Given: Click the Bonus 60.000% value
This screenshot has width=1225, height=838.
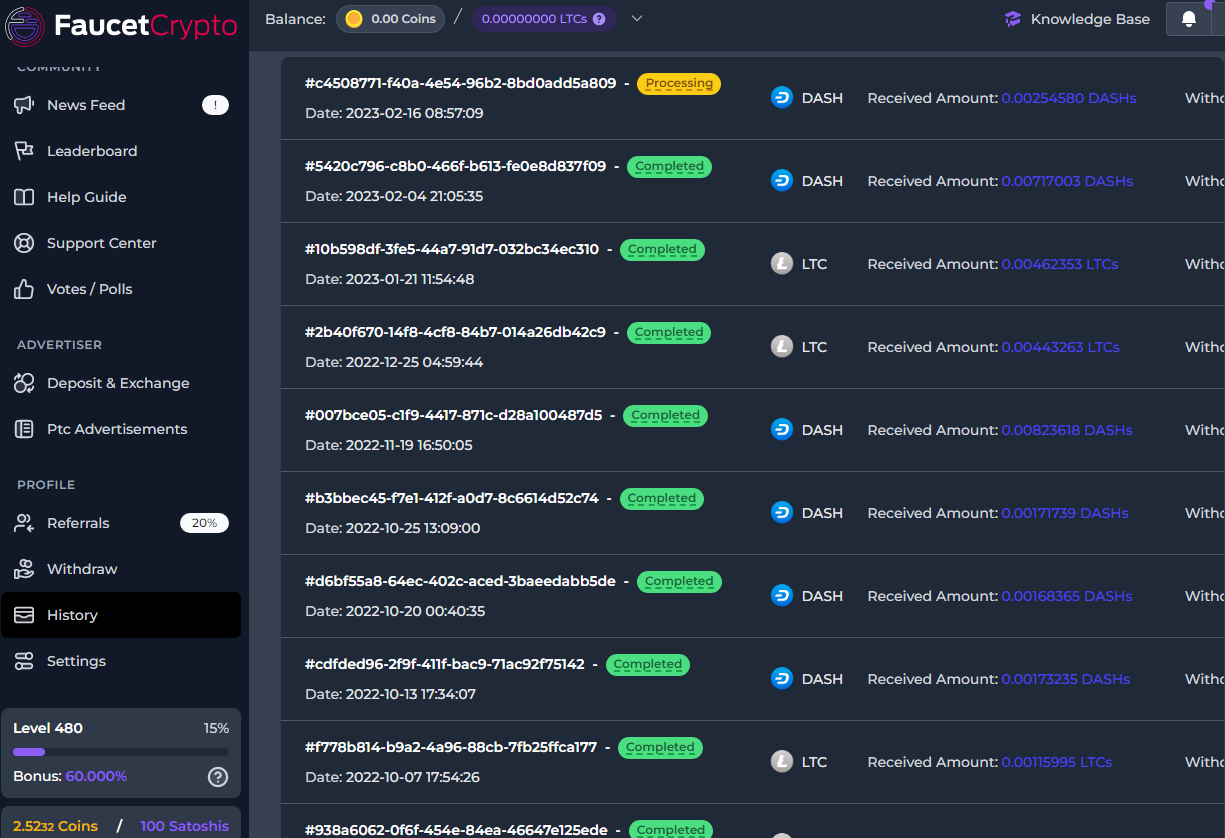Looking at the screenshot, I should [x=96, y=777].
